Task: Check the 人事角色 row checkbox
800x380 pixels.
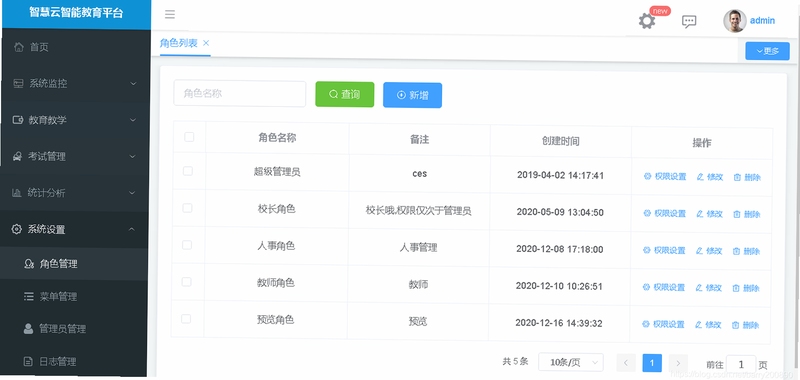Action: (187, 245)
